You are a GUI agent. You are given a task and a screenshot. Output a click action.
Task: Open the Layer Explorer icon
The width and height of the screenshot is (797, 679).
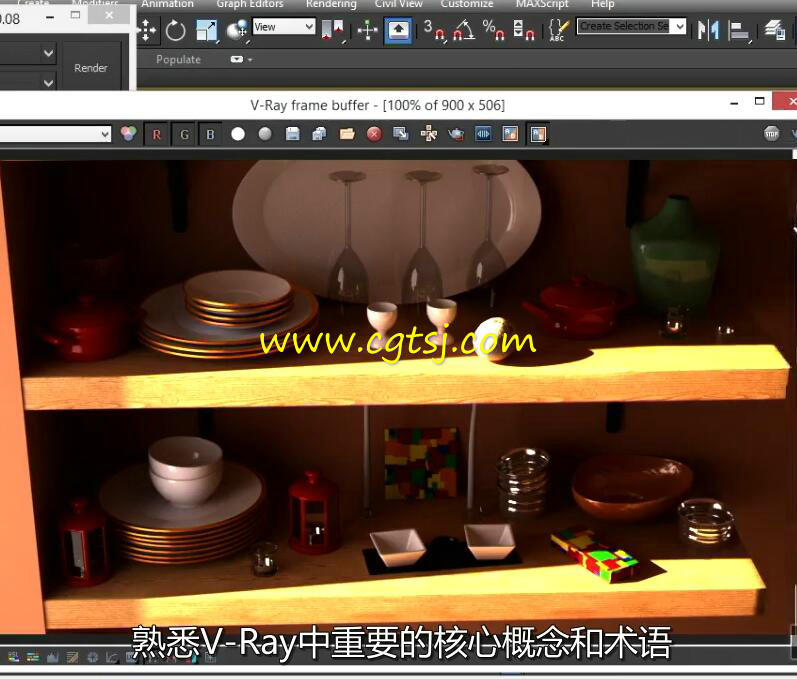tap(775, 30)
